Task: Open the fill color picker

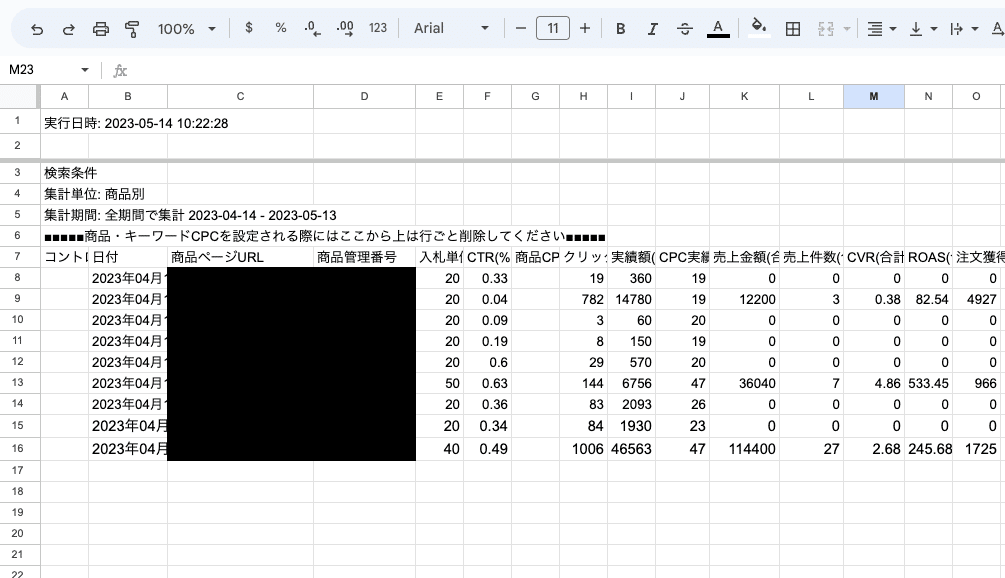Action: (x=759, y=29)
